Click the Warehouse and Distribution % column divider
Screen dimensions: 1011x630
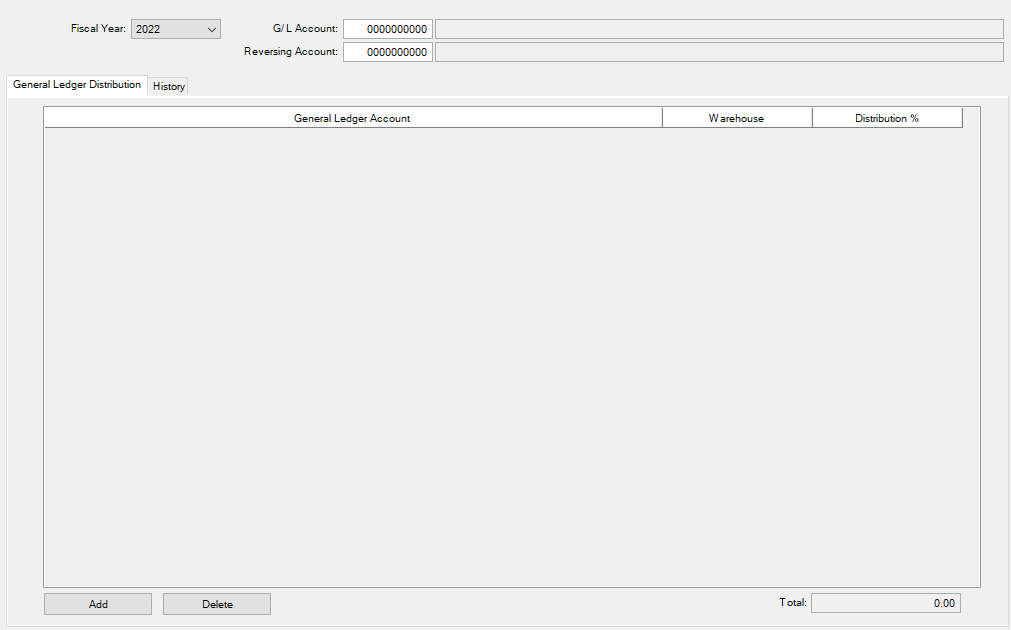pyautogui.click(x=812, y=119)
